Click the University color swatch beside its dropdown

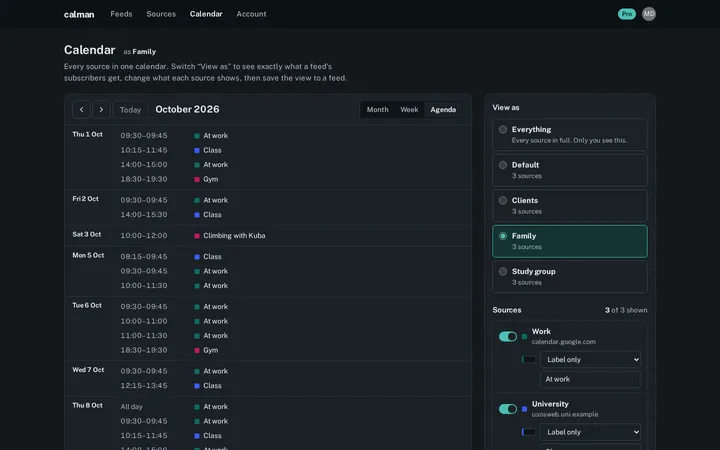pyautogui.click(x=529, y=432)
